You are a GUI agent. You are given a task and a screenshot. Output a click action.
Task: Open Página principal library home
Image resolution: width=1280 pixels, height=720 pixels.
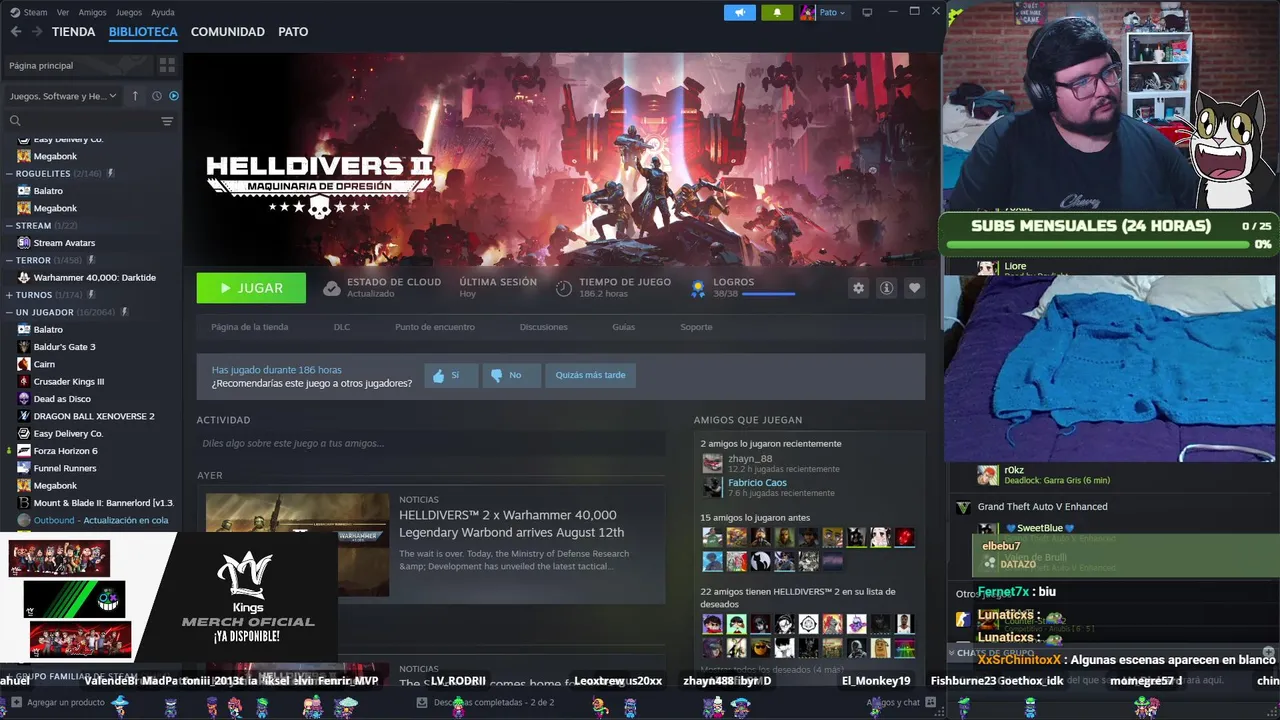click(79, 65)
